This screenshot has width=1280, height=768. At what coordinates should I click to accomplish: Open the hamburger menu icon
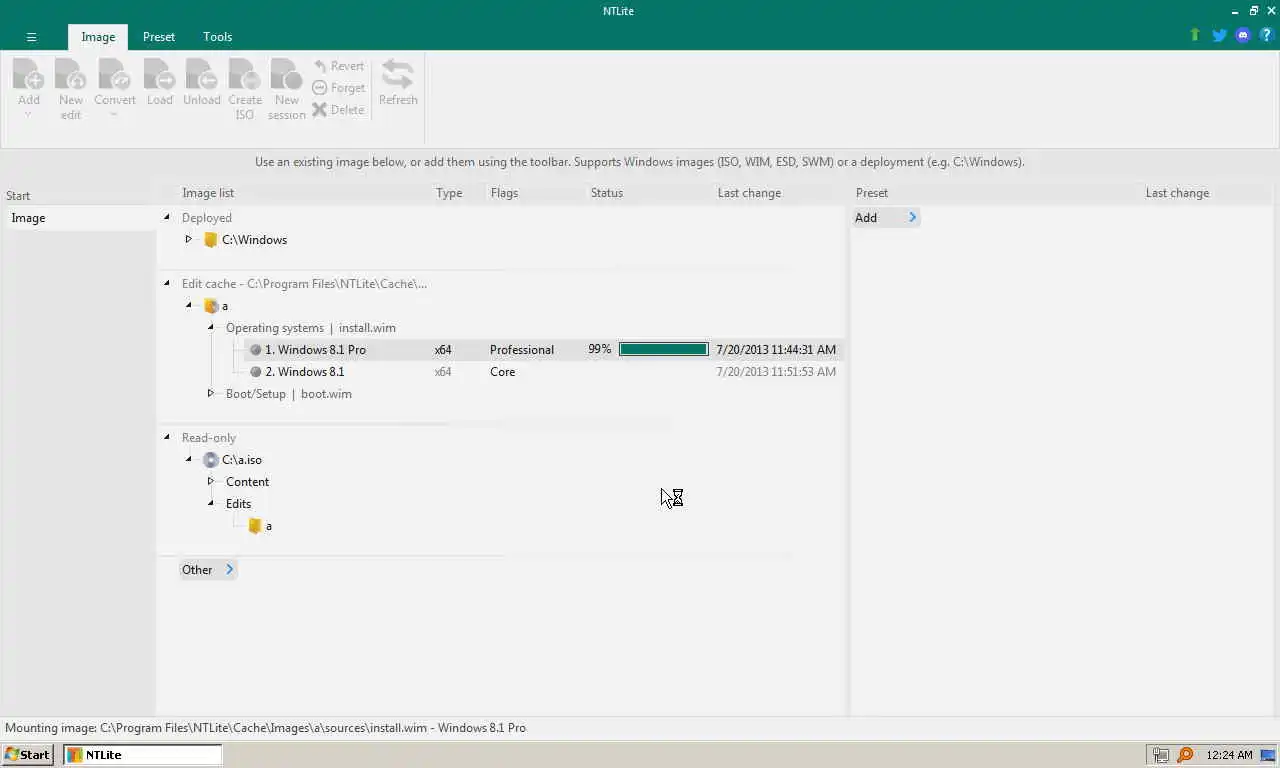(x=31, y=37)
